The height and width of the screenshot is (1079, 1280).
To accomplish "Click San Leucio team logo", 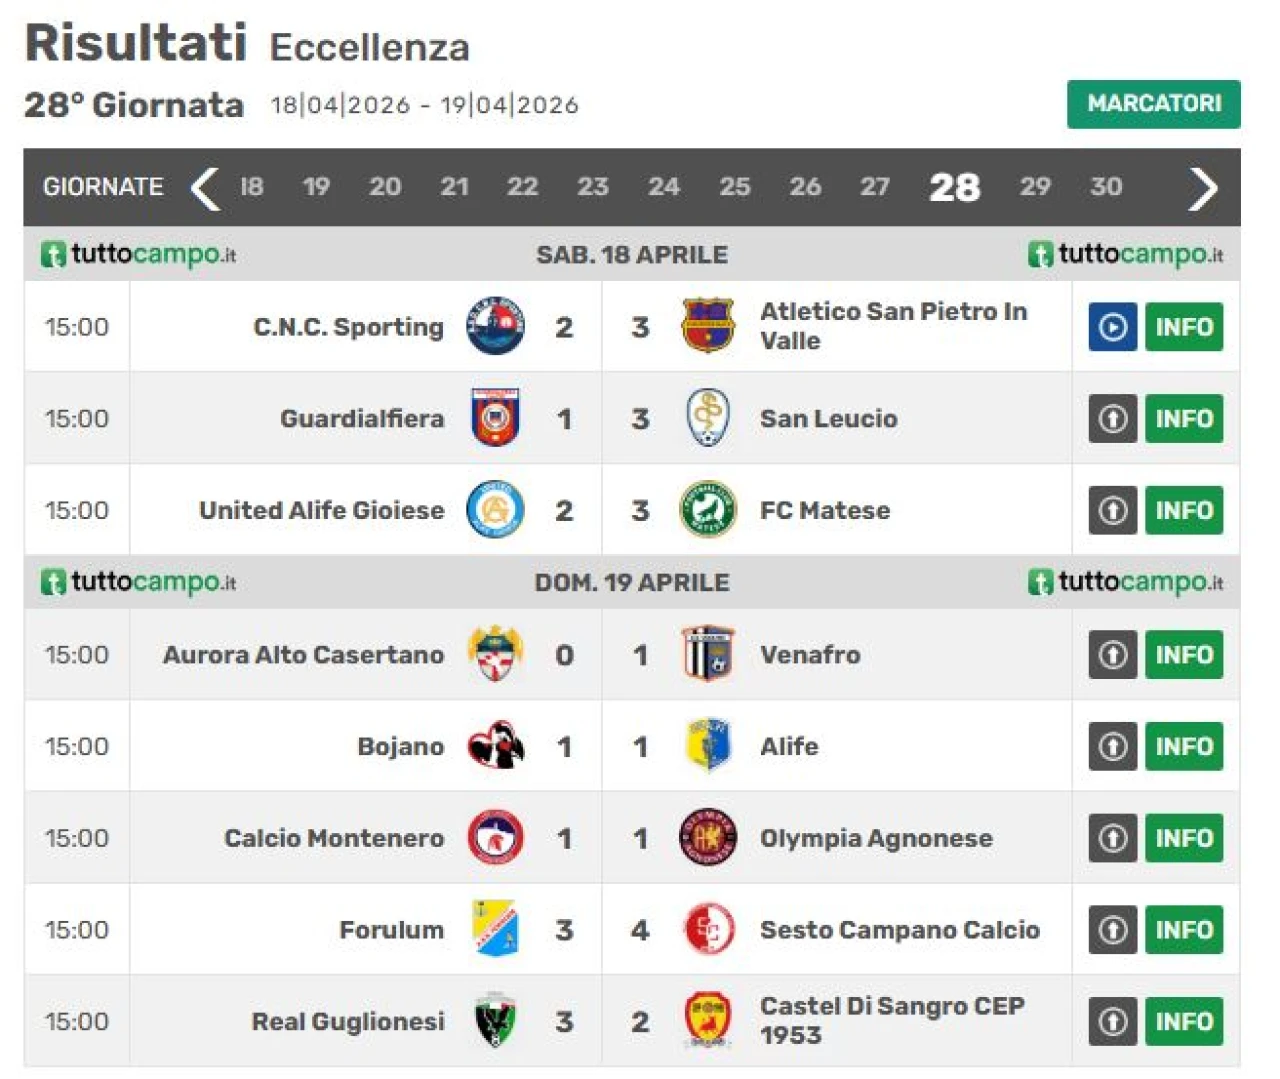I will (x=708, y=418).
